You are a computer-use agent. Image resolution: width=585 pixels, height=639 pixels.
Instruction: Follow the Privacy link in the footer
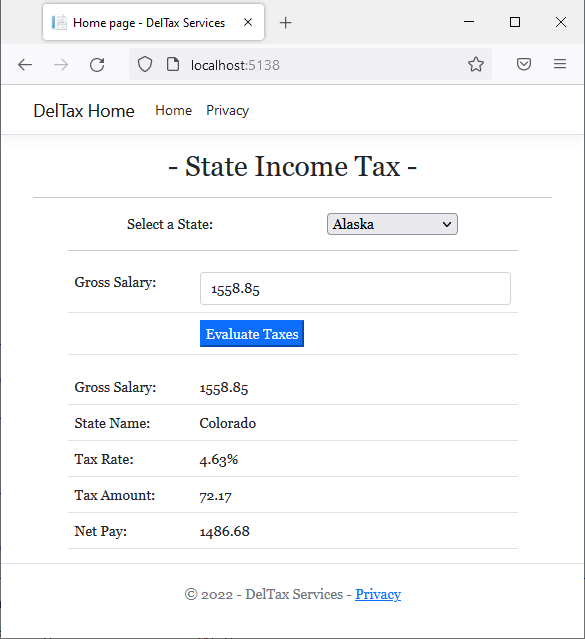(x=378, y=594)
